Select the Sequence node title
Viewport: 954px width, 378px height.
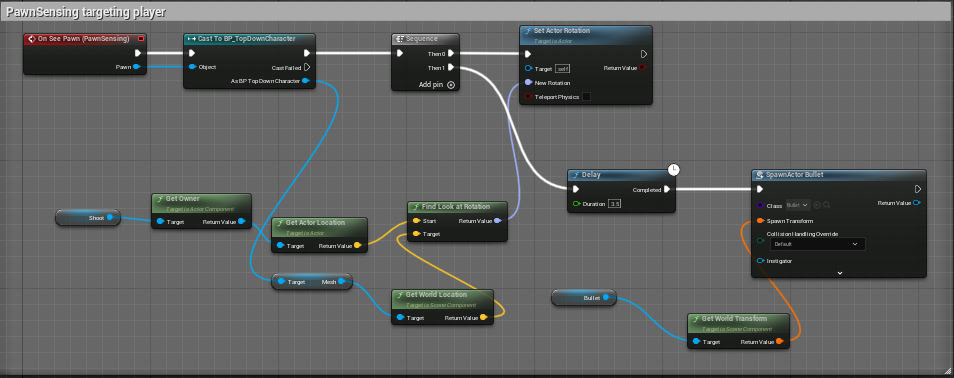pyautogui.click(x=422, y=38)
